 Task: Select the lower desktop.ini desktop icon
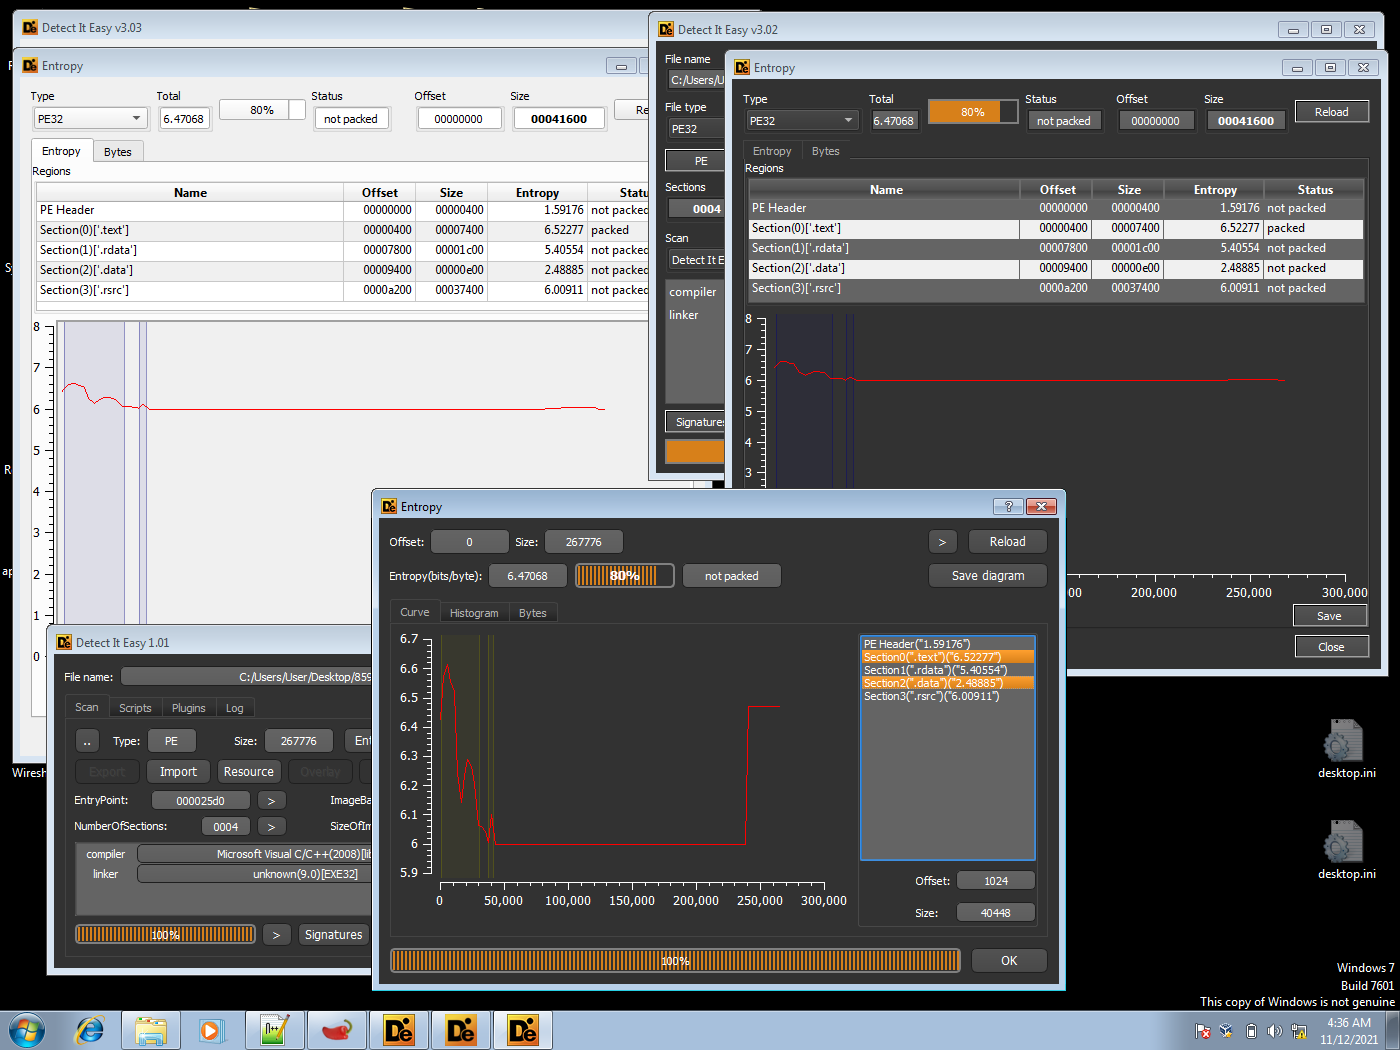tap(1346, 850)
